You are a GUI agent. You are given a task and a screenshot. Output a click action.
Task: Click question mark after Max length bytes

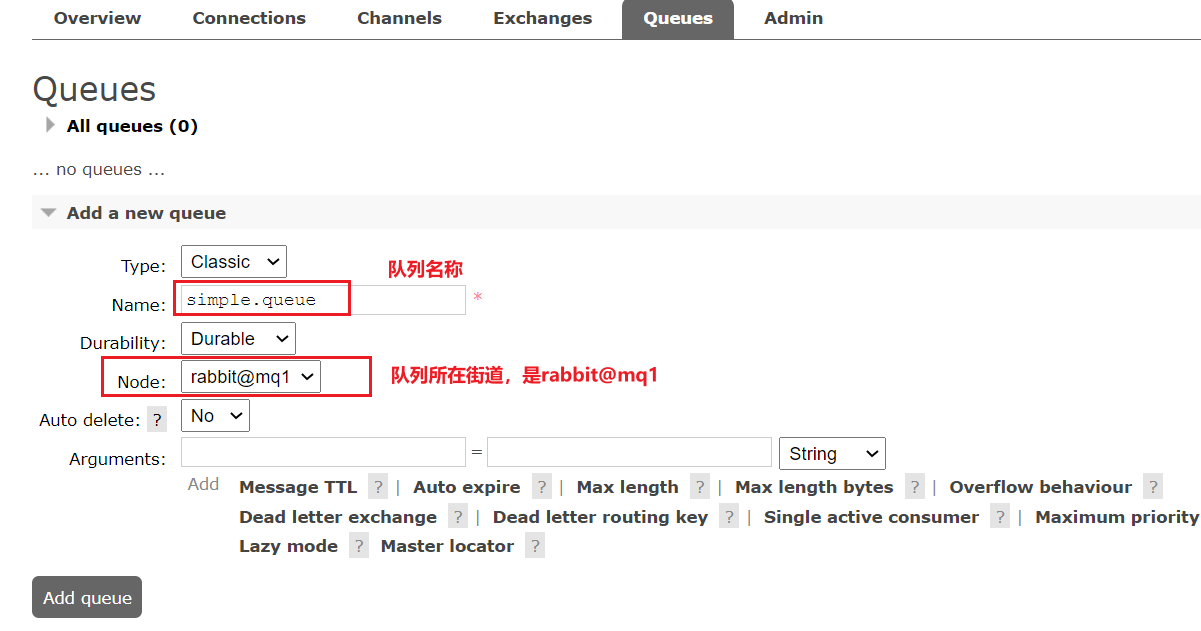[914, 487]
